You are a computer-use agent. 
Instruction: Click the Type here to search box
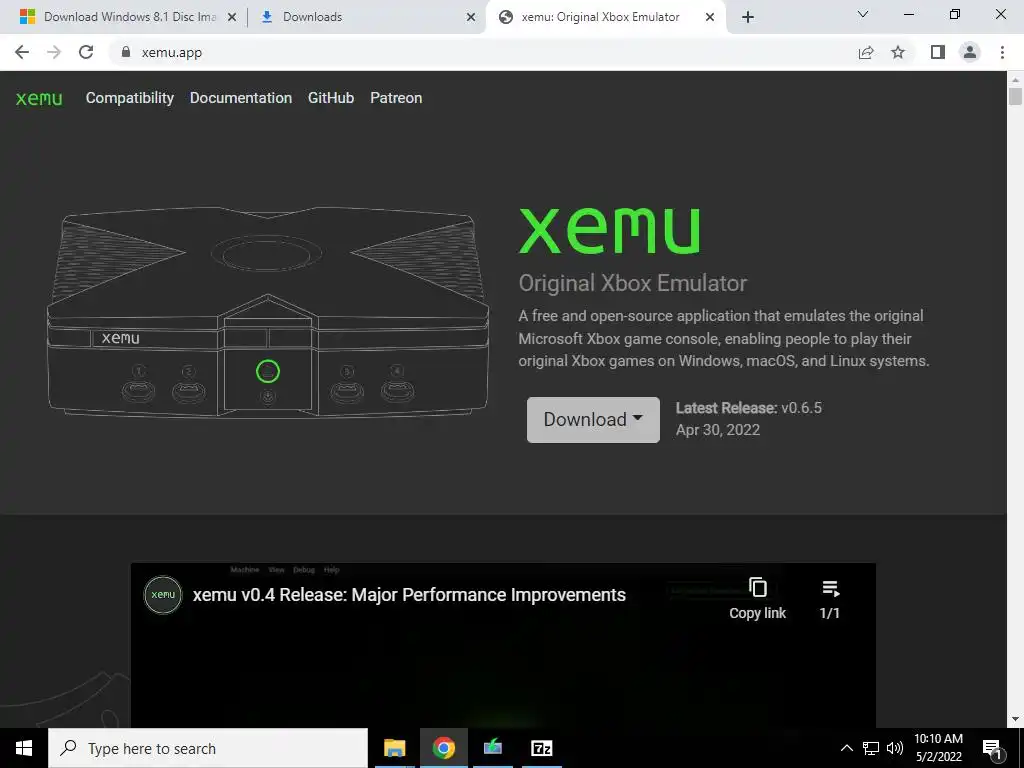point(208,748)
